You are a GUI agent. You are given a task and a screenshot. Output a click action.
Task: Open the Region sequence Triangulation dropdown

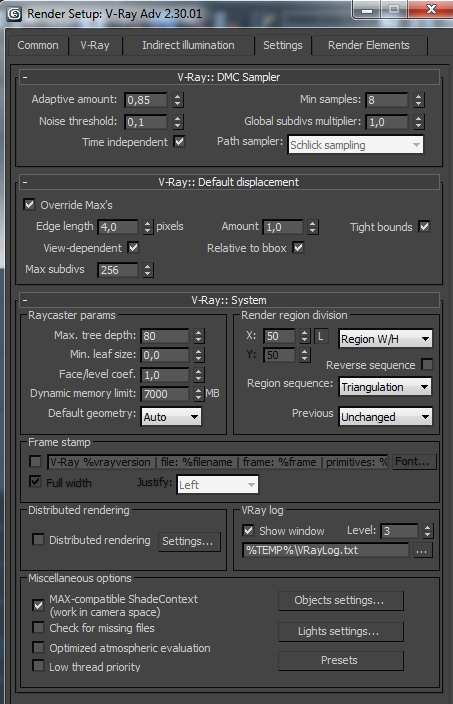(385, 387)
